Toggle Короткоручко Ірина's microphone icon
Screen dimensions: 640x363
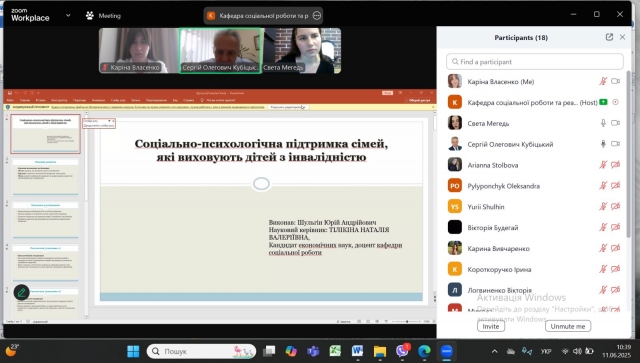click(x=603, y=269)
